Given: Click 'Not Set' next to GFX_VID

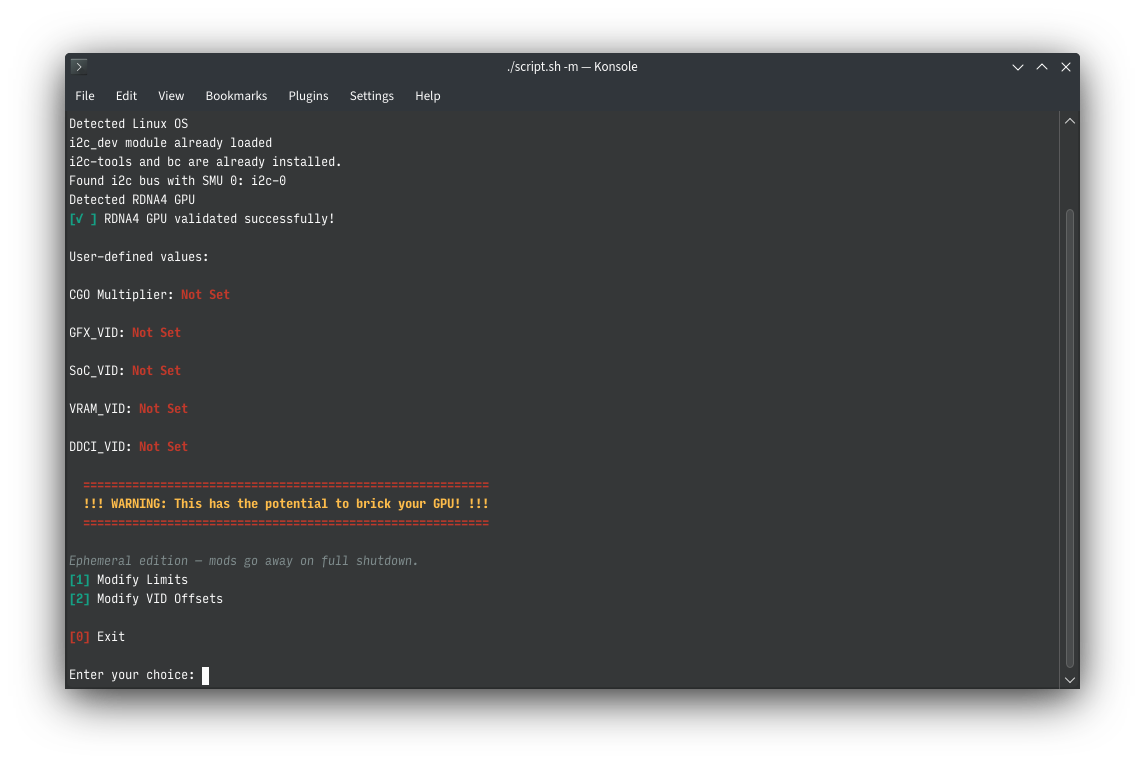Looking at the screenshot, I should (156, 333).
